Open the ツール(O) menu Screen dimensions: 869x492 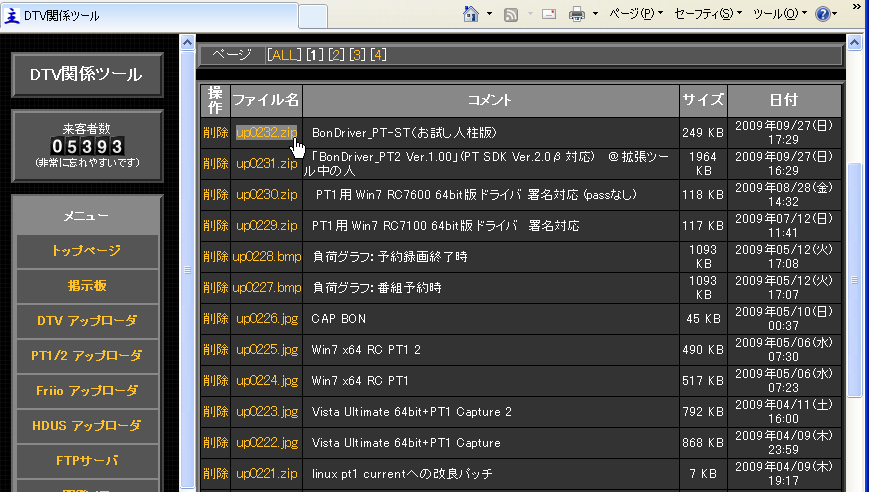click(x=780, y=14)
